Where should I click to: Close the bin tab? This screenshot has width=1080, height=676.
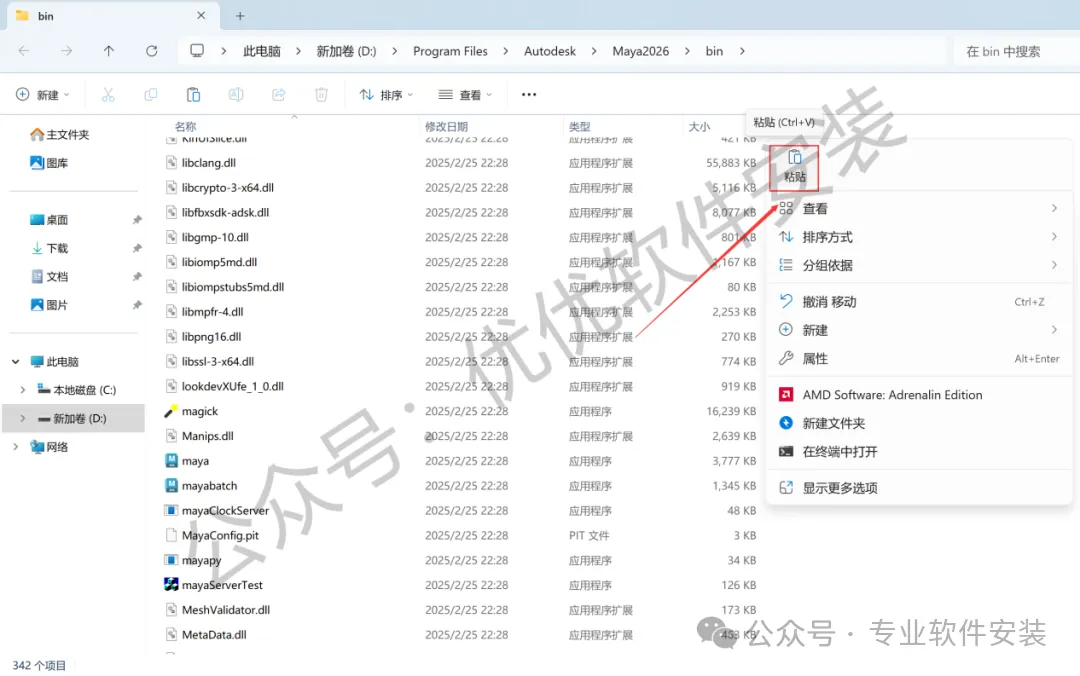tap(201, 15)
